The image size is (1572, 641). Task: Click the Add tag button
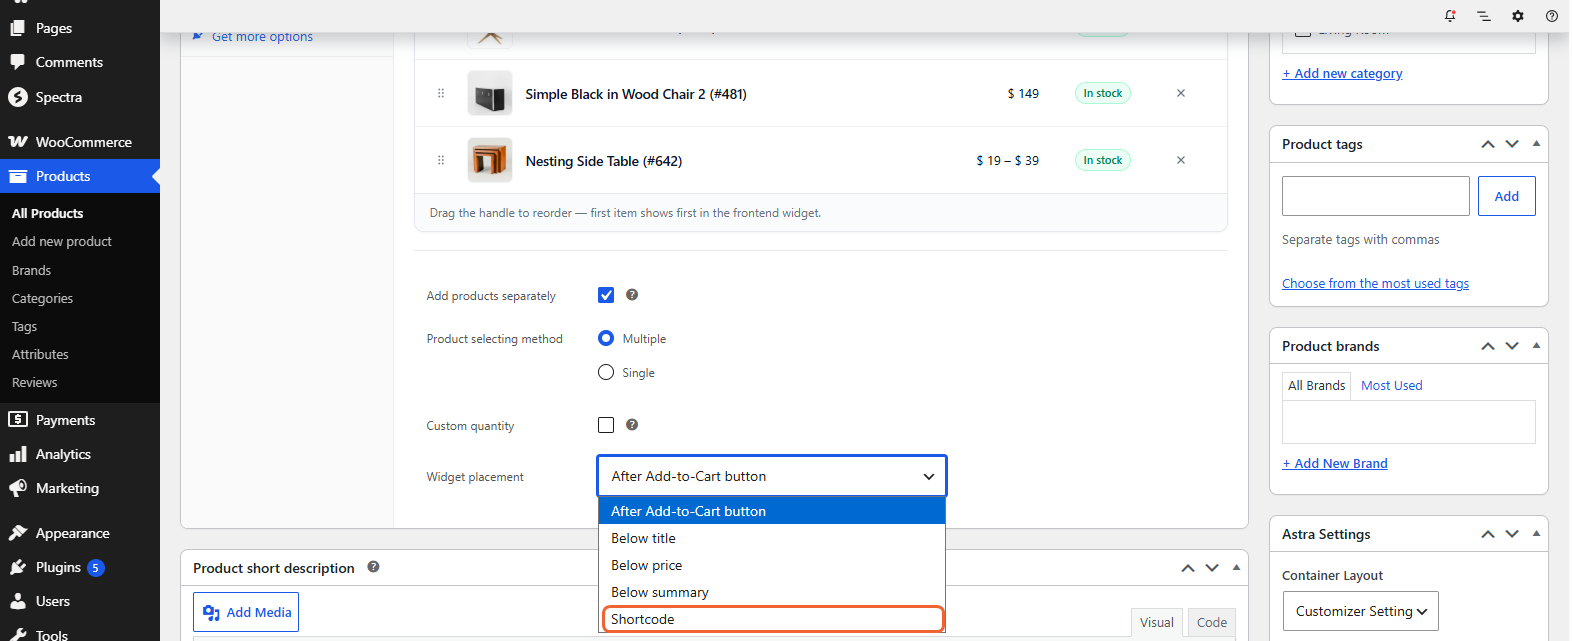click(1507, 196)
